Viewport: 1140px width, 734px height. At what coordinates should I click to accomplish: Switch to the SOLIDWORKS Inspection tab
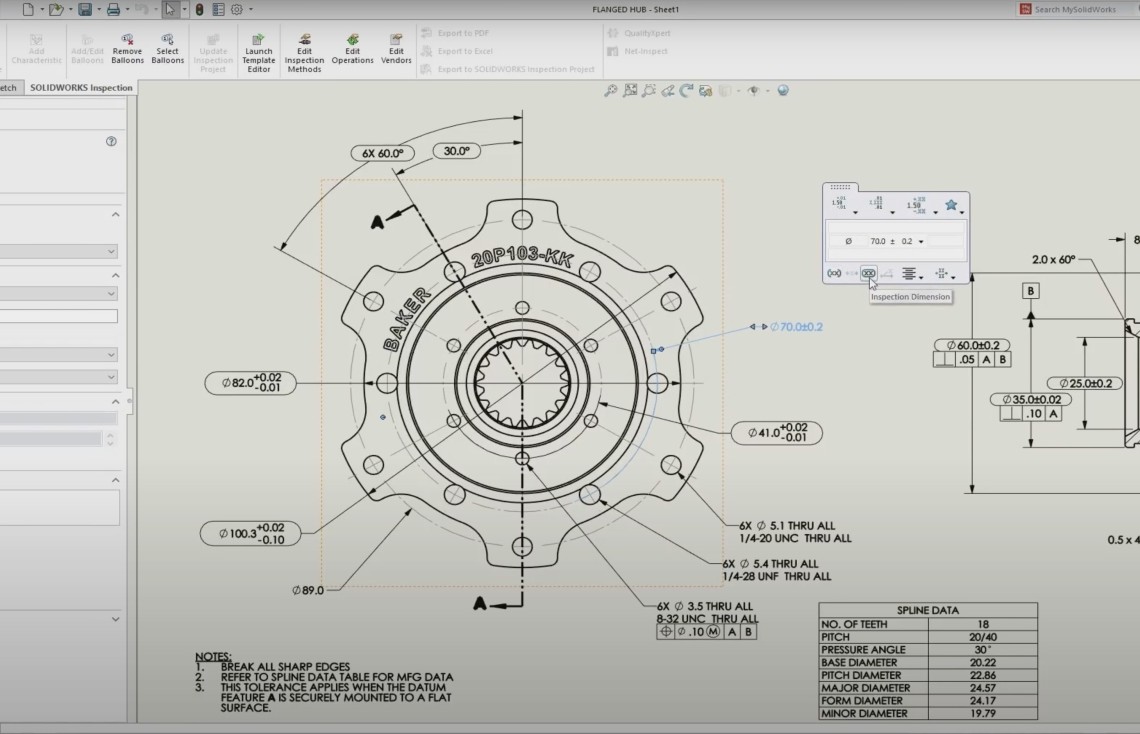[81, 88]
